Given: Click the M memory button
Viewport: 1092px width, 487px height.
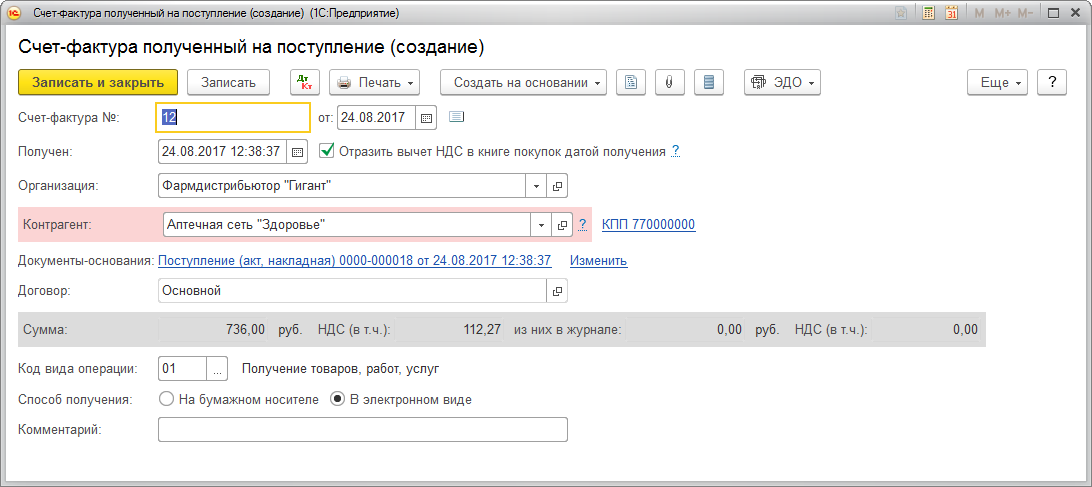Looking at the screenshot, I should [x=979, y=13].
